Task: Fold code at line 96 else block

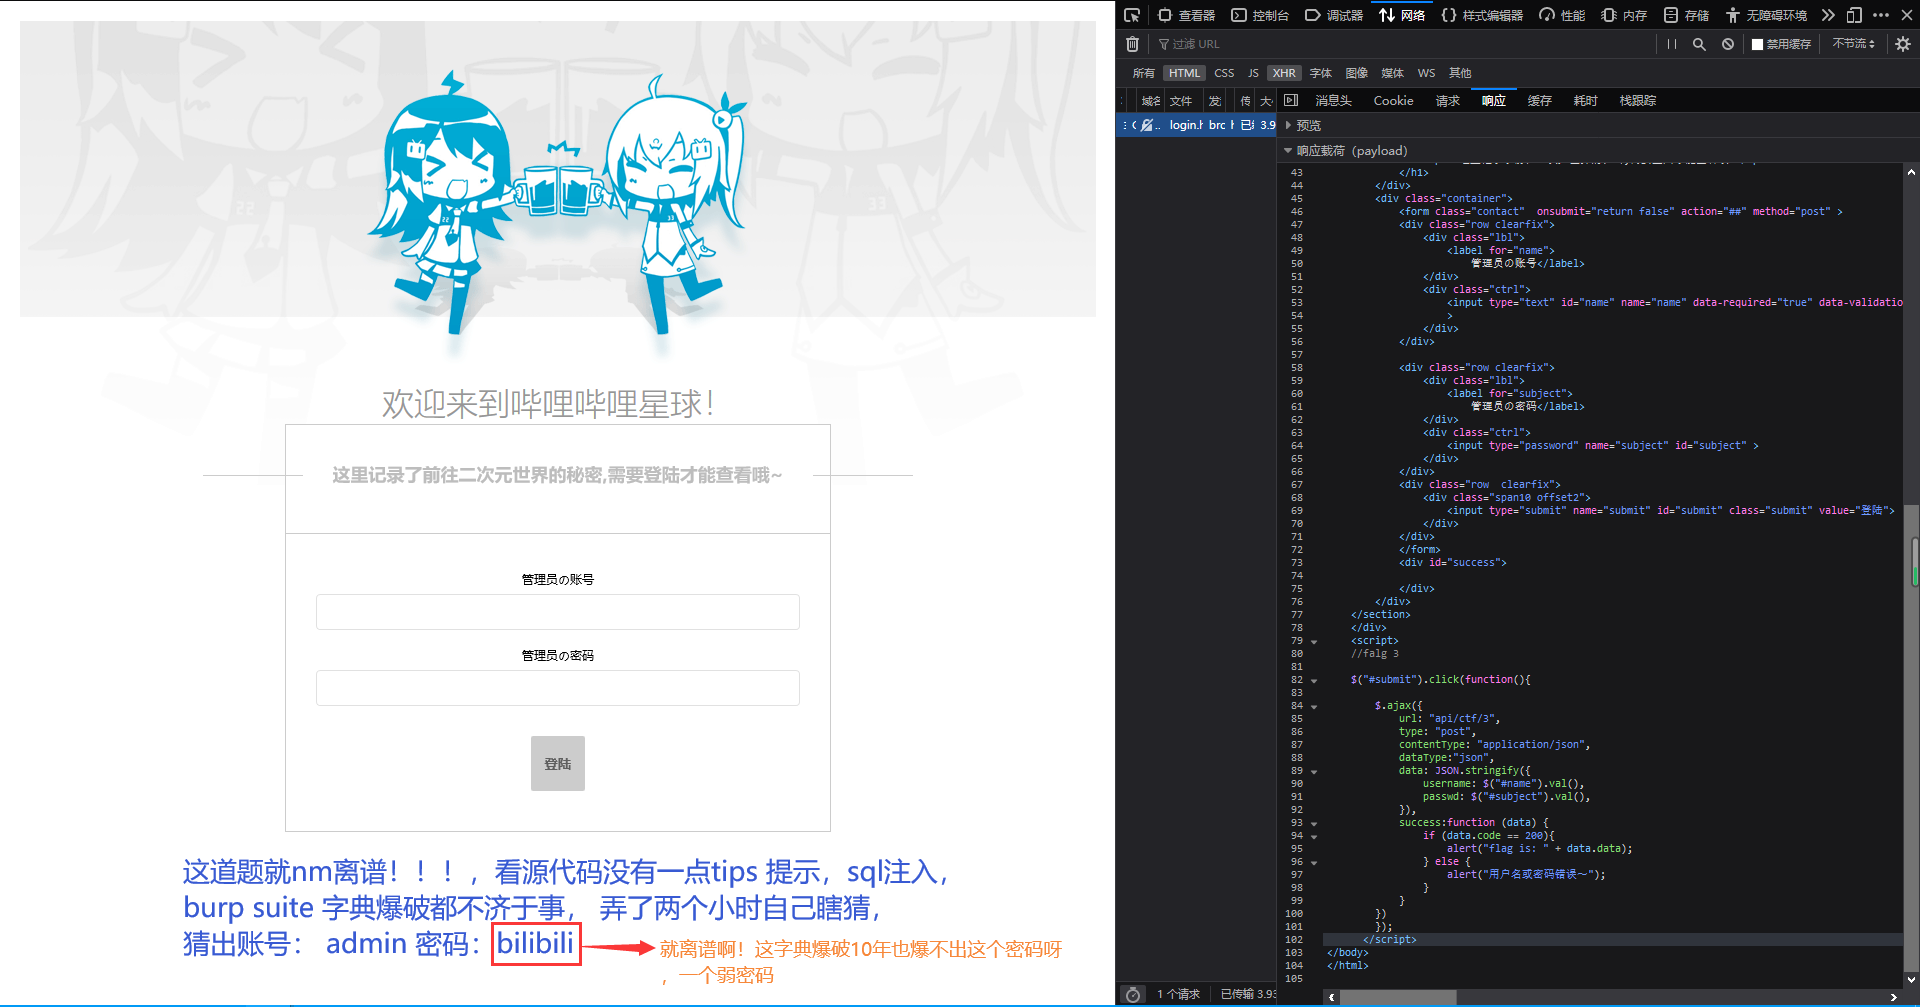Action: pos(1314,863)
